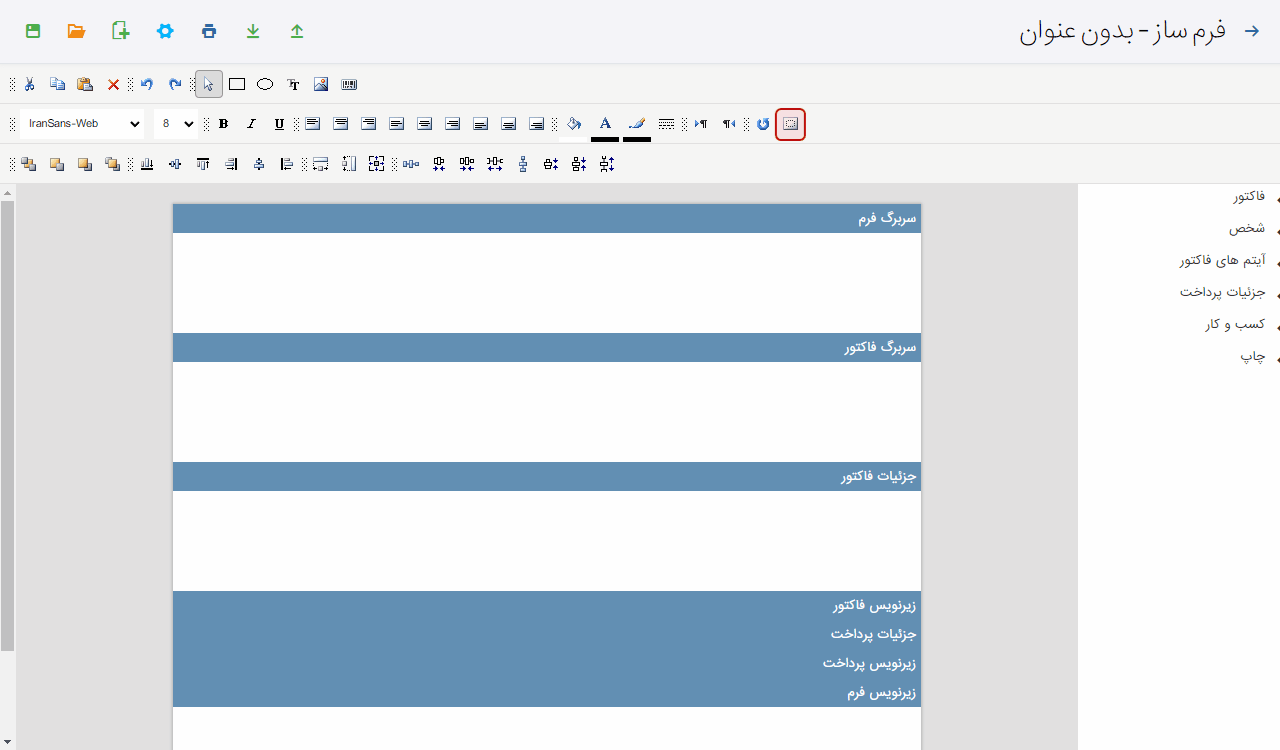The image size is (1280, 750).
Task: Toggle Underline formatting
Action: click(x=279, y=124)
